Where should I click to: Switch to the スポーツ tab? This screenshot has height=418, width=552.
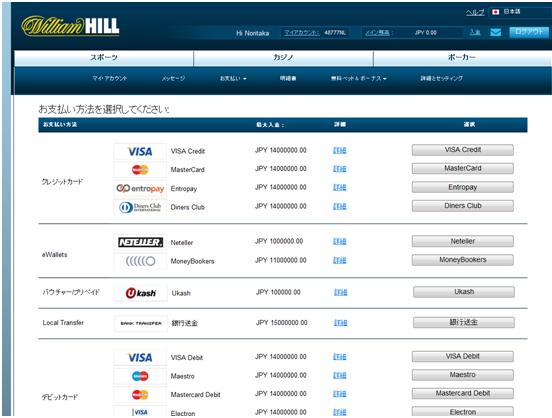tap(104, 58)
